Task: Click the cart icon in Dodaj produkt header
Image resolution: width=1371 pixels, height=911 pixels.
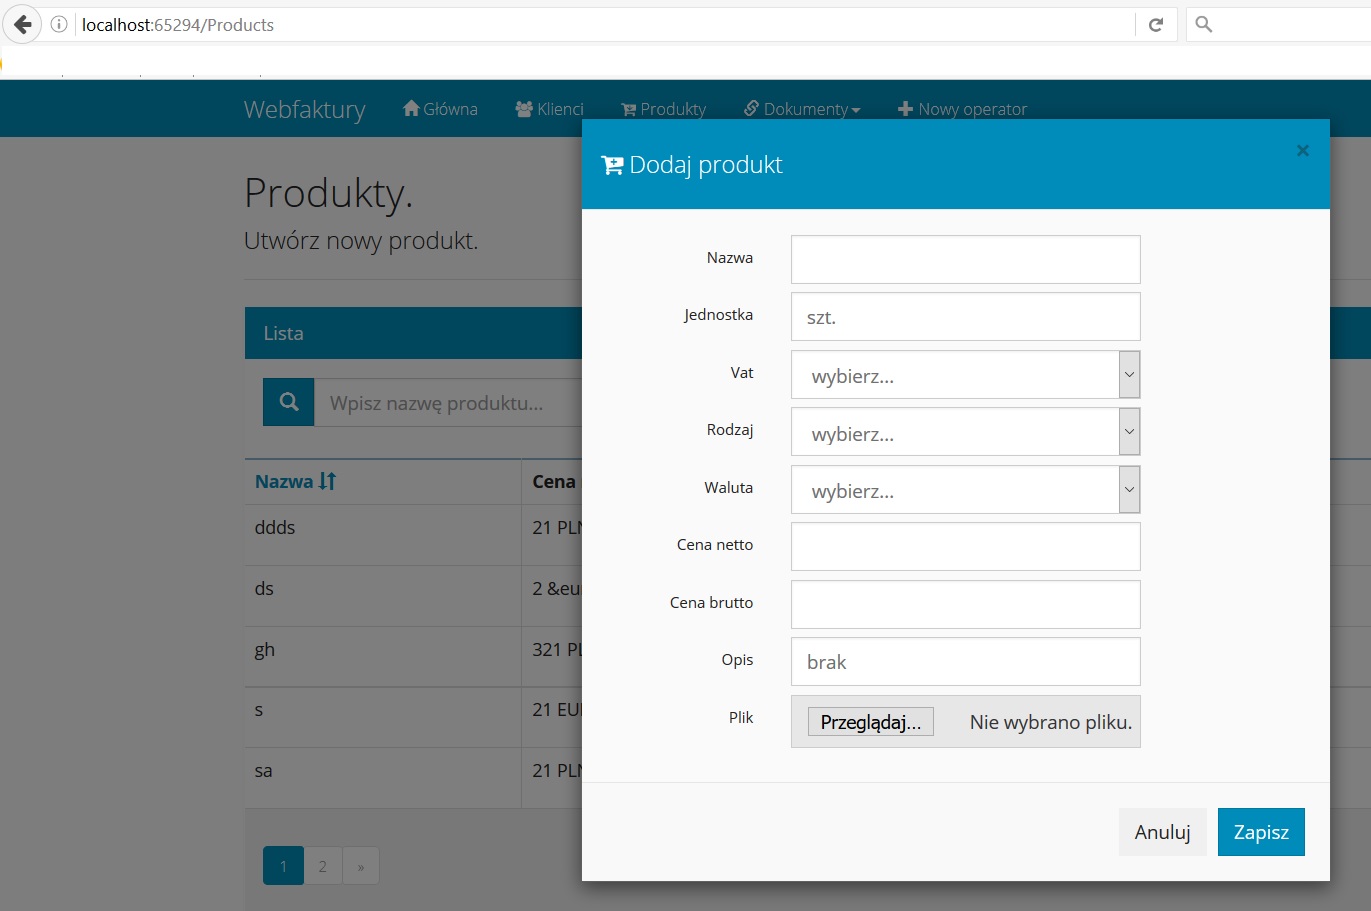Action: [x=612, y=165]
